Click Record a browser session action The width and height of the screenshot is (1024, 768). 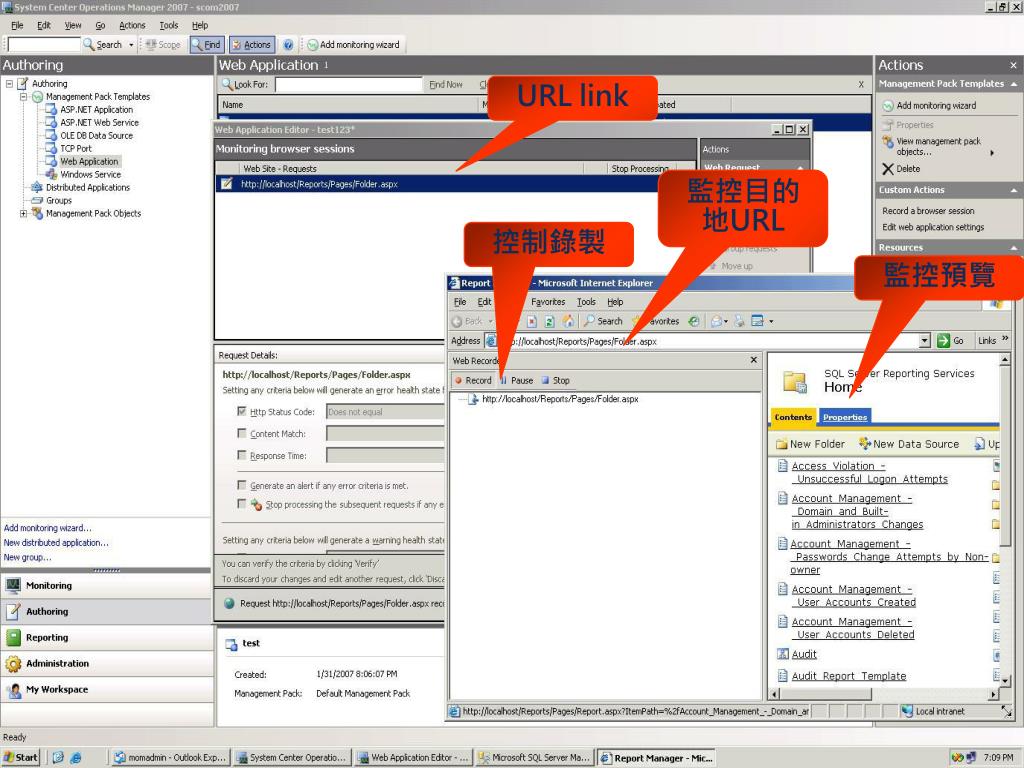point(928,211)
